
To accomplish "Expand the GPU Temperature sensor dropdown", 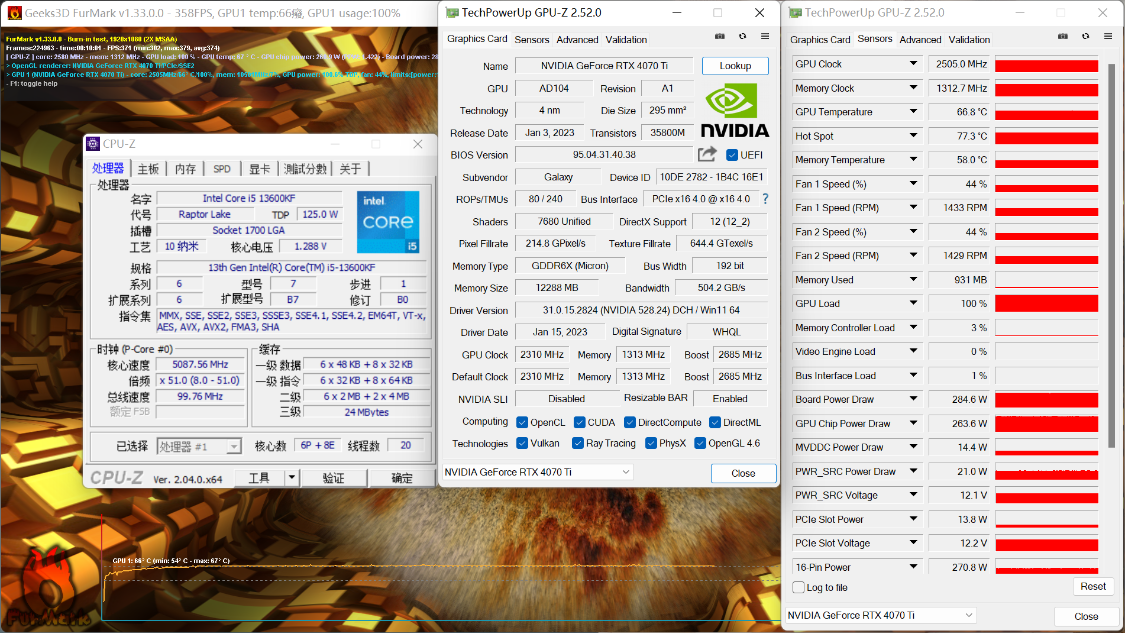I will (x=913, y=111).
